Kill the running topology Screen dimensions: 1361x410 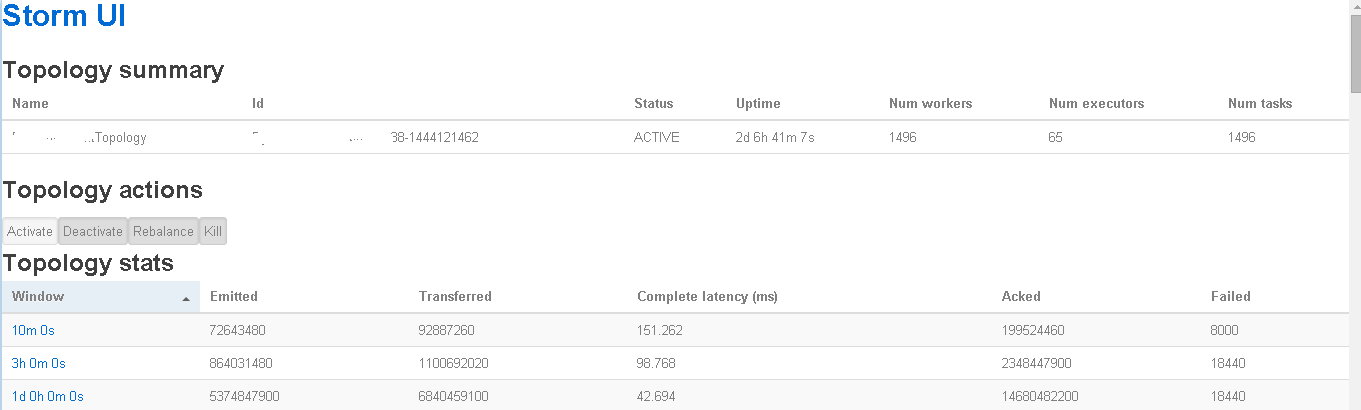pos(213,232)
